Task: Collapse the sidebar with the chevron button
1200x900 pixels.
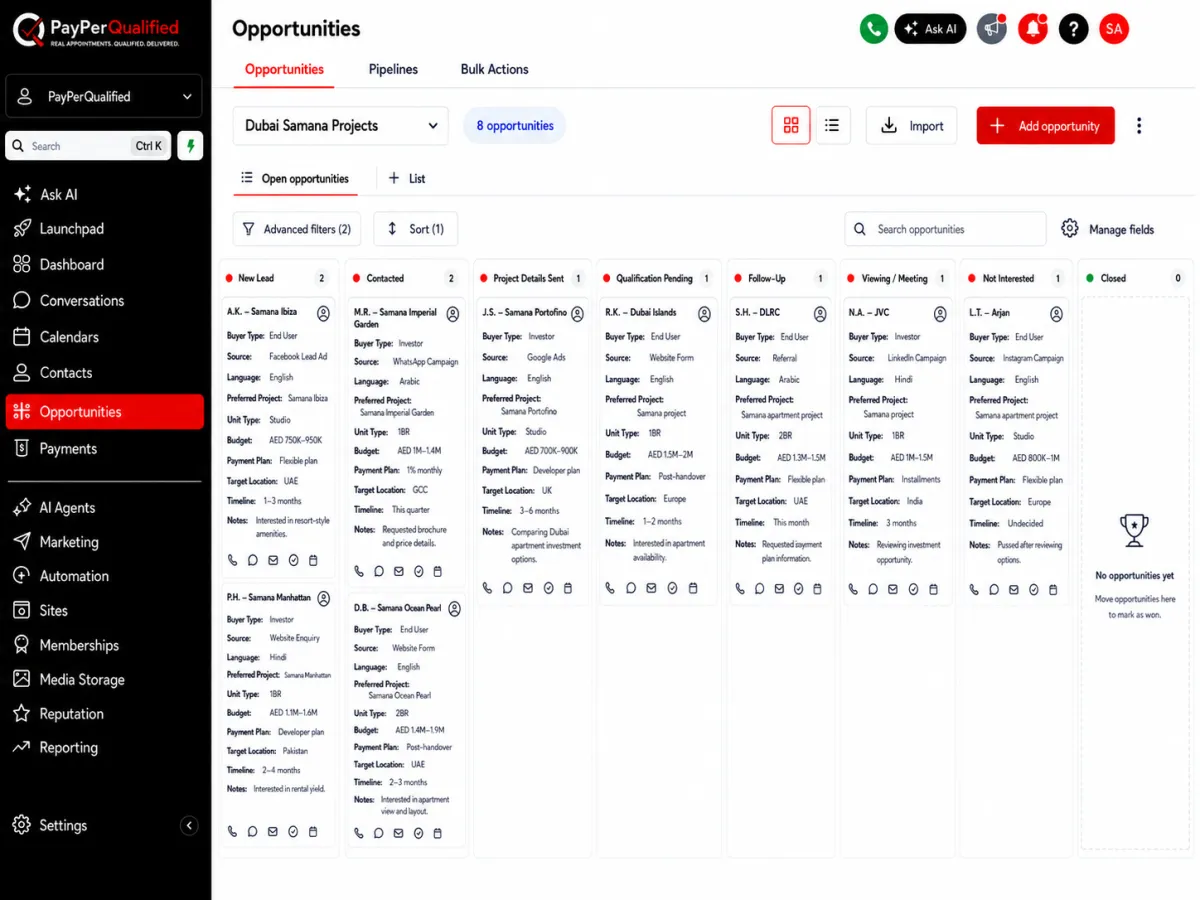Action: click(189, 826)
